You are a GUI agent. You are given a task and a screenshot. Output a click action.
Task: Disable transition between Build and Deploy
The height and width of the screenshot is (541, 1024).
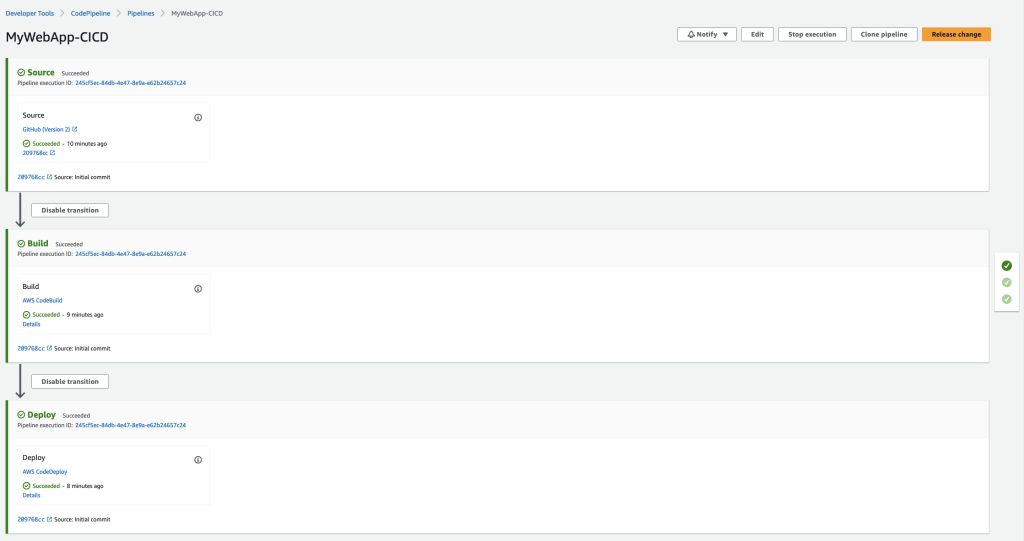tap(70, 382)
